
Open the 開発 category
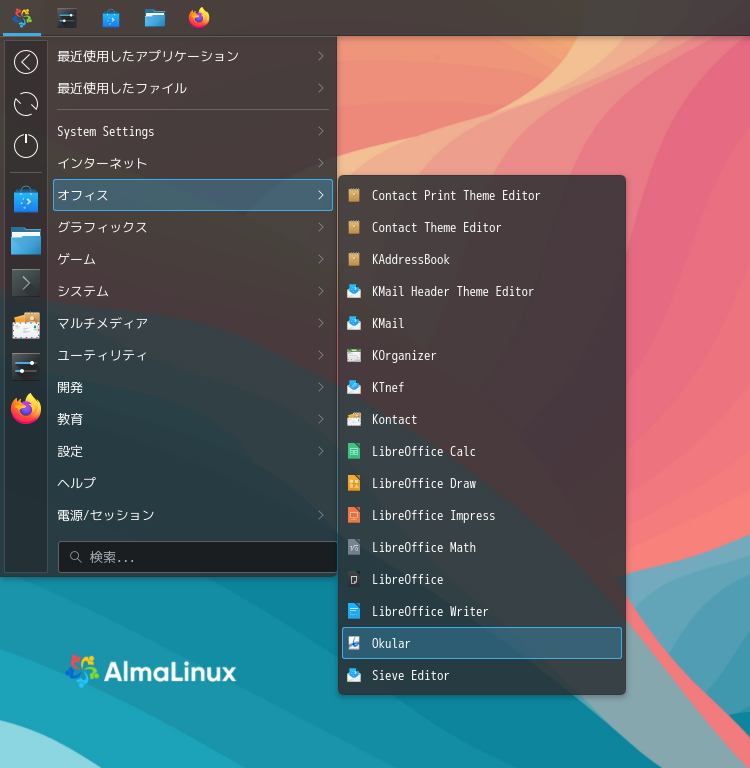pyautogui.click(x=193, y=387)
